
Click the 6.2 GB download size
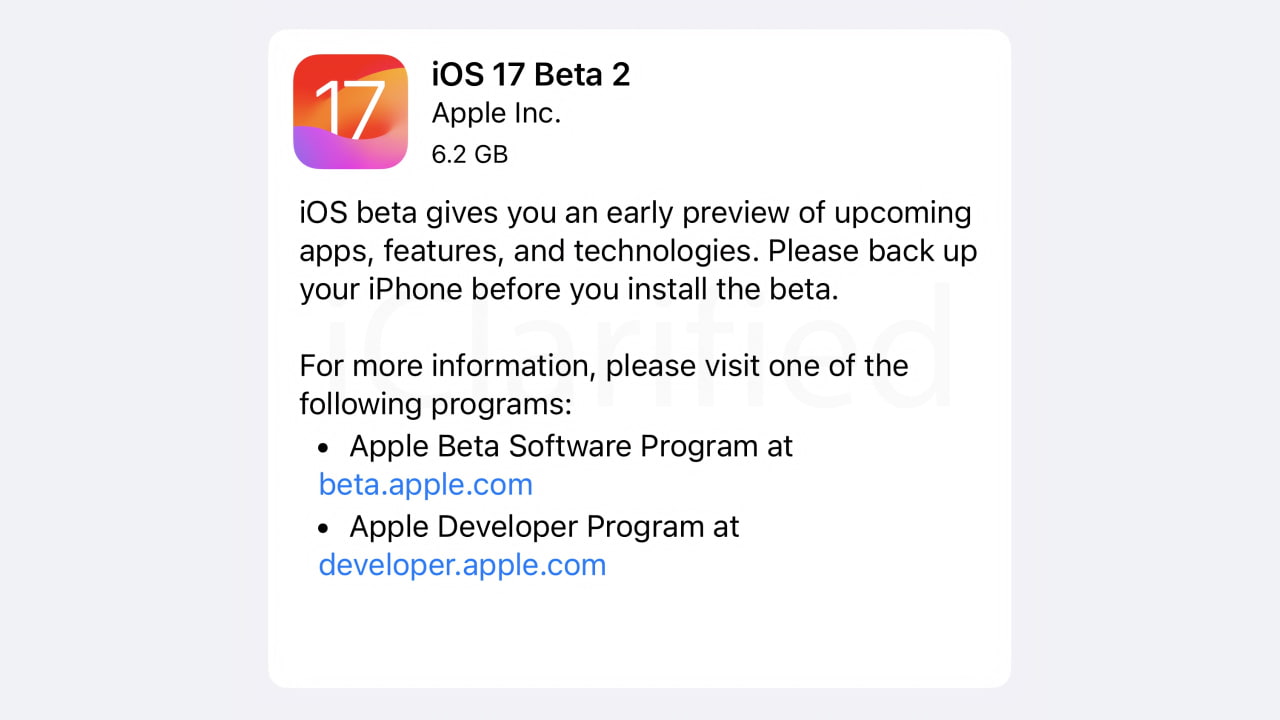[469, 154]
